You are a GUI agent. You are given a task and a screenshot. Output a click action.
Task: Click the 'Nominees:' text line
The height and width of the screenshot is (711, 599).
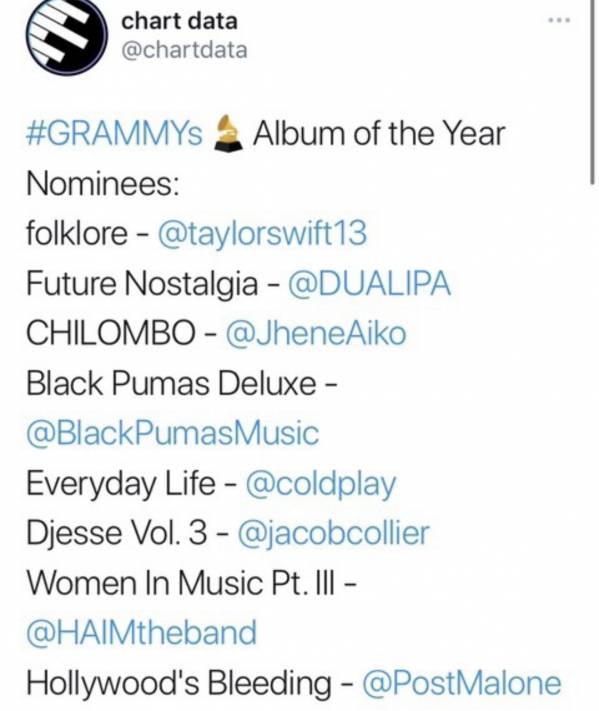pos(103,184)
